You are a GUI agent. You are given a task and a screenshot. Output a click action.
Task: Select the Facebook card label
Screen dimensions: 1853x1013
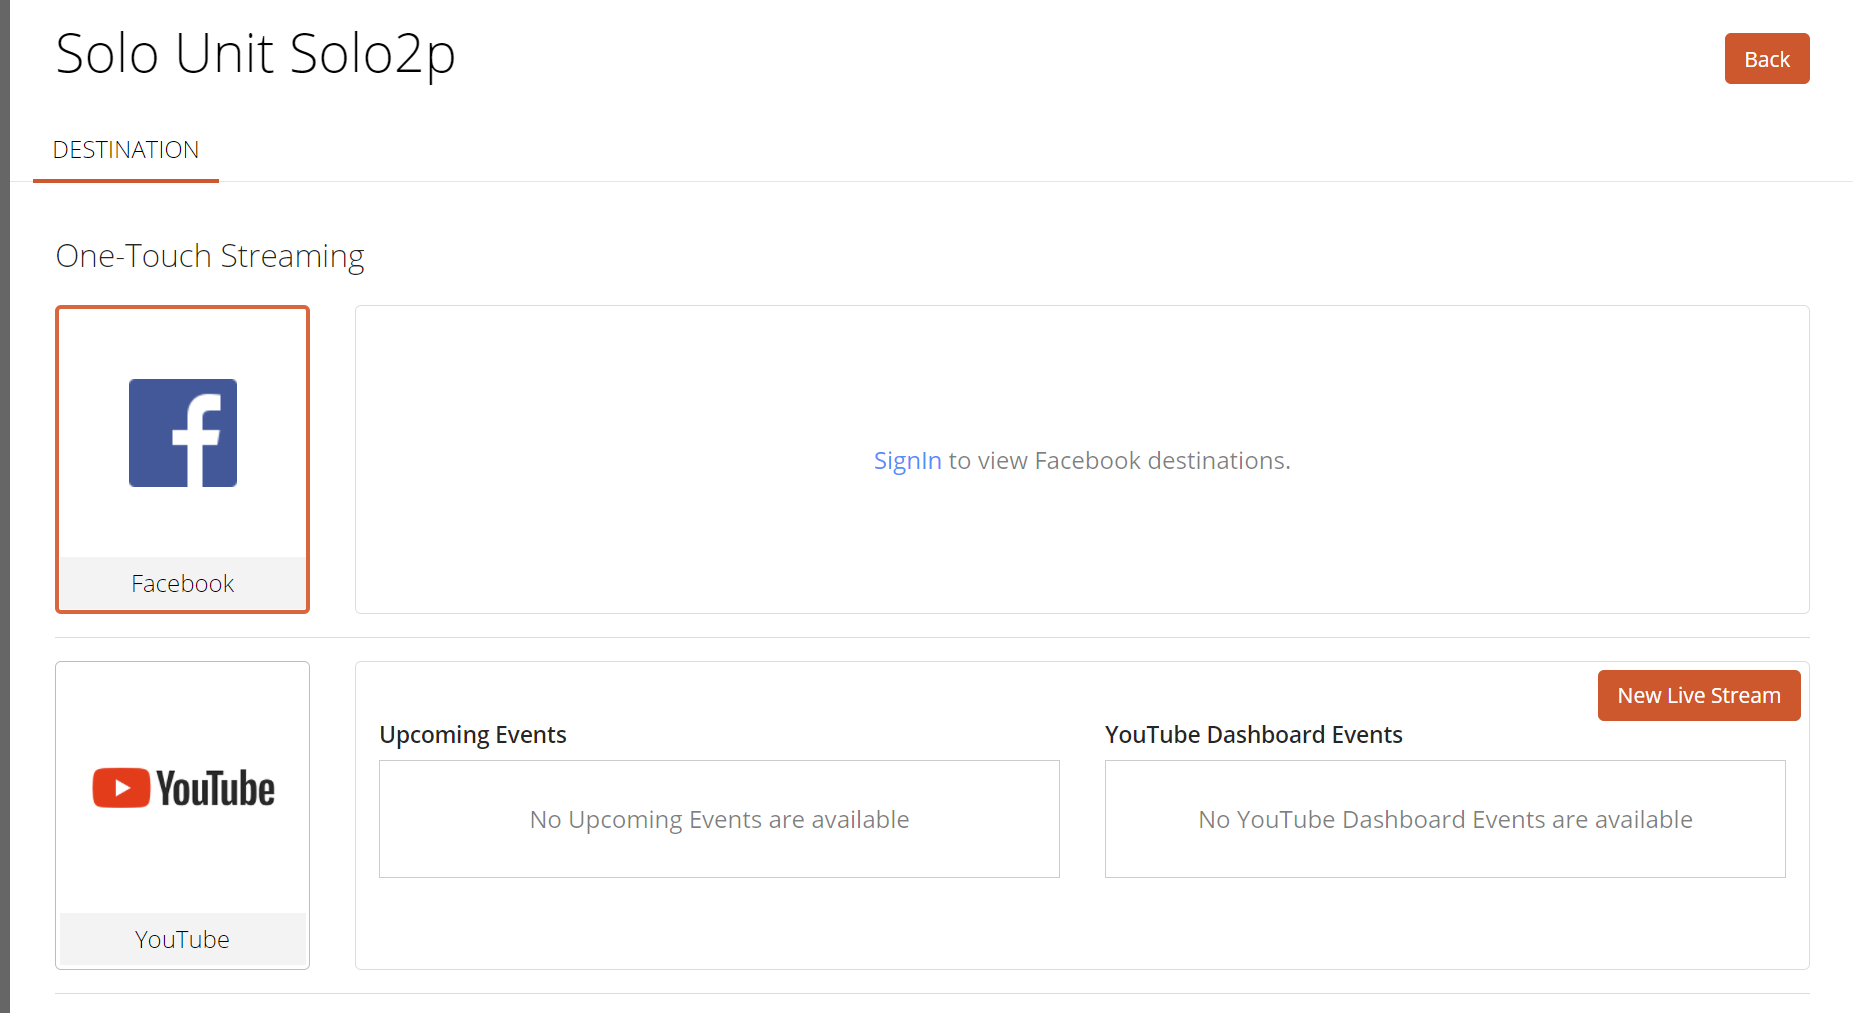[183, 583]
